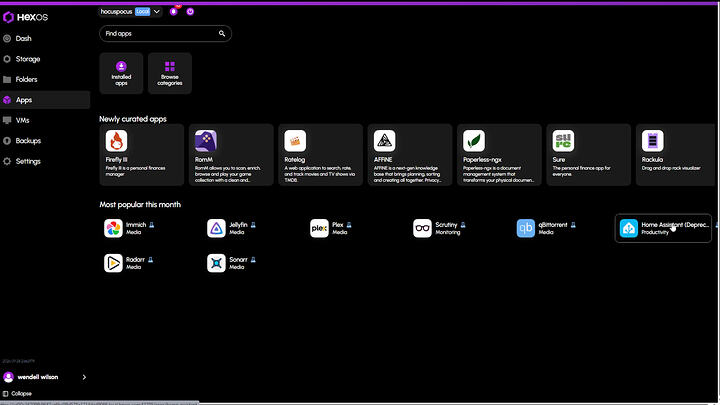
Task: Click the Scrutiny app name
Action: coord(446,225)
